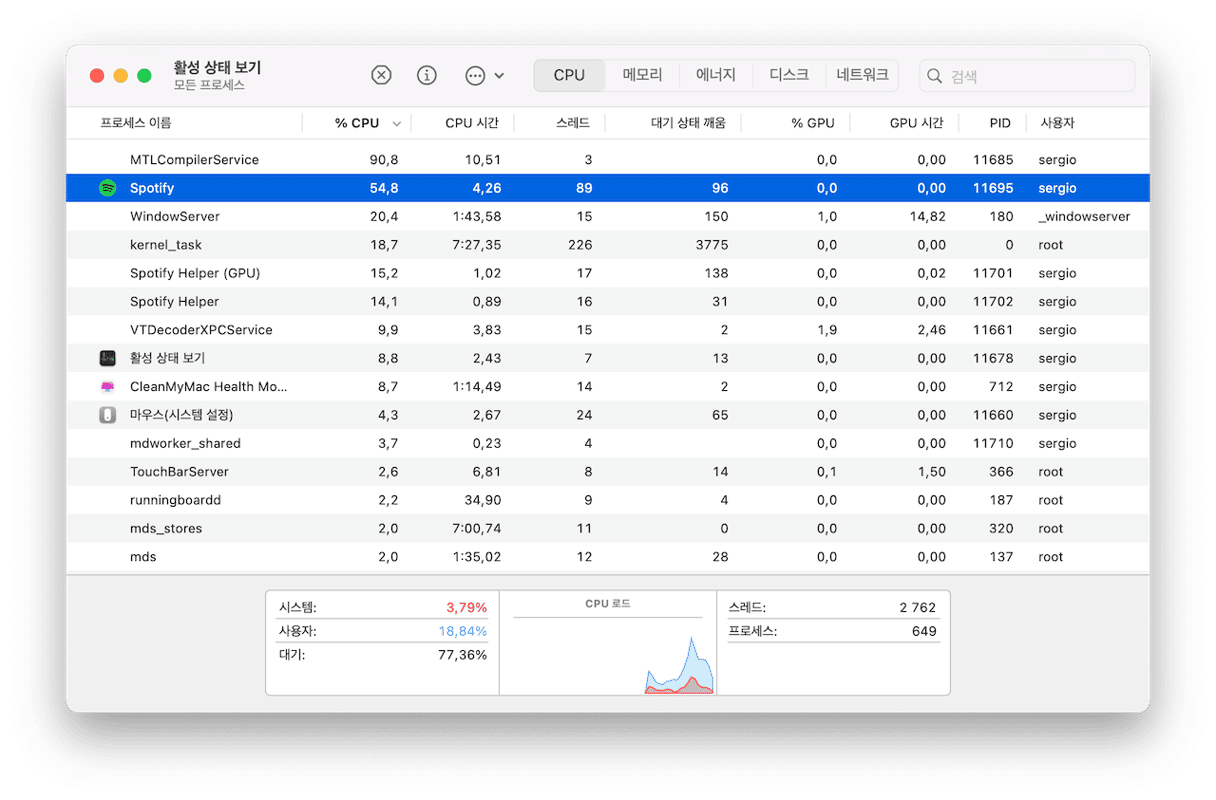The height and width of the screenshot is (800, 1216).
Task: Click inside the 검색 search field
Action: (1027, 76)
